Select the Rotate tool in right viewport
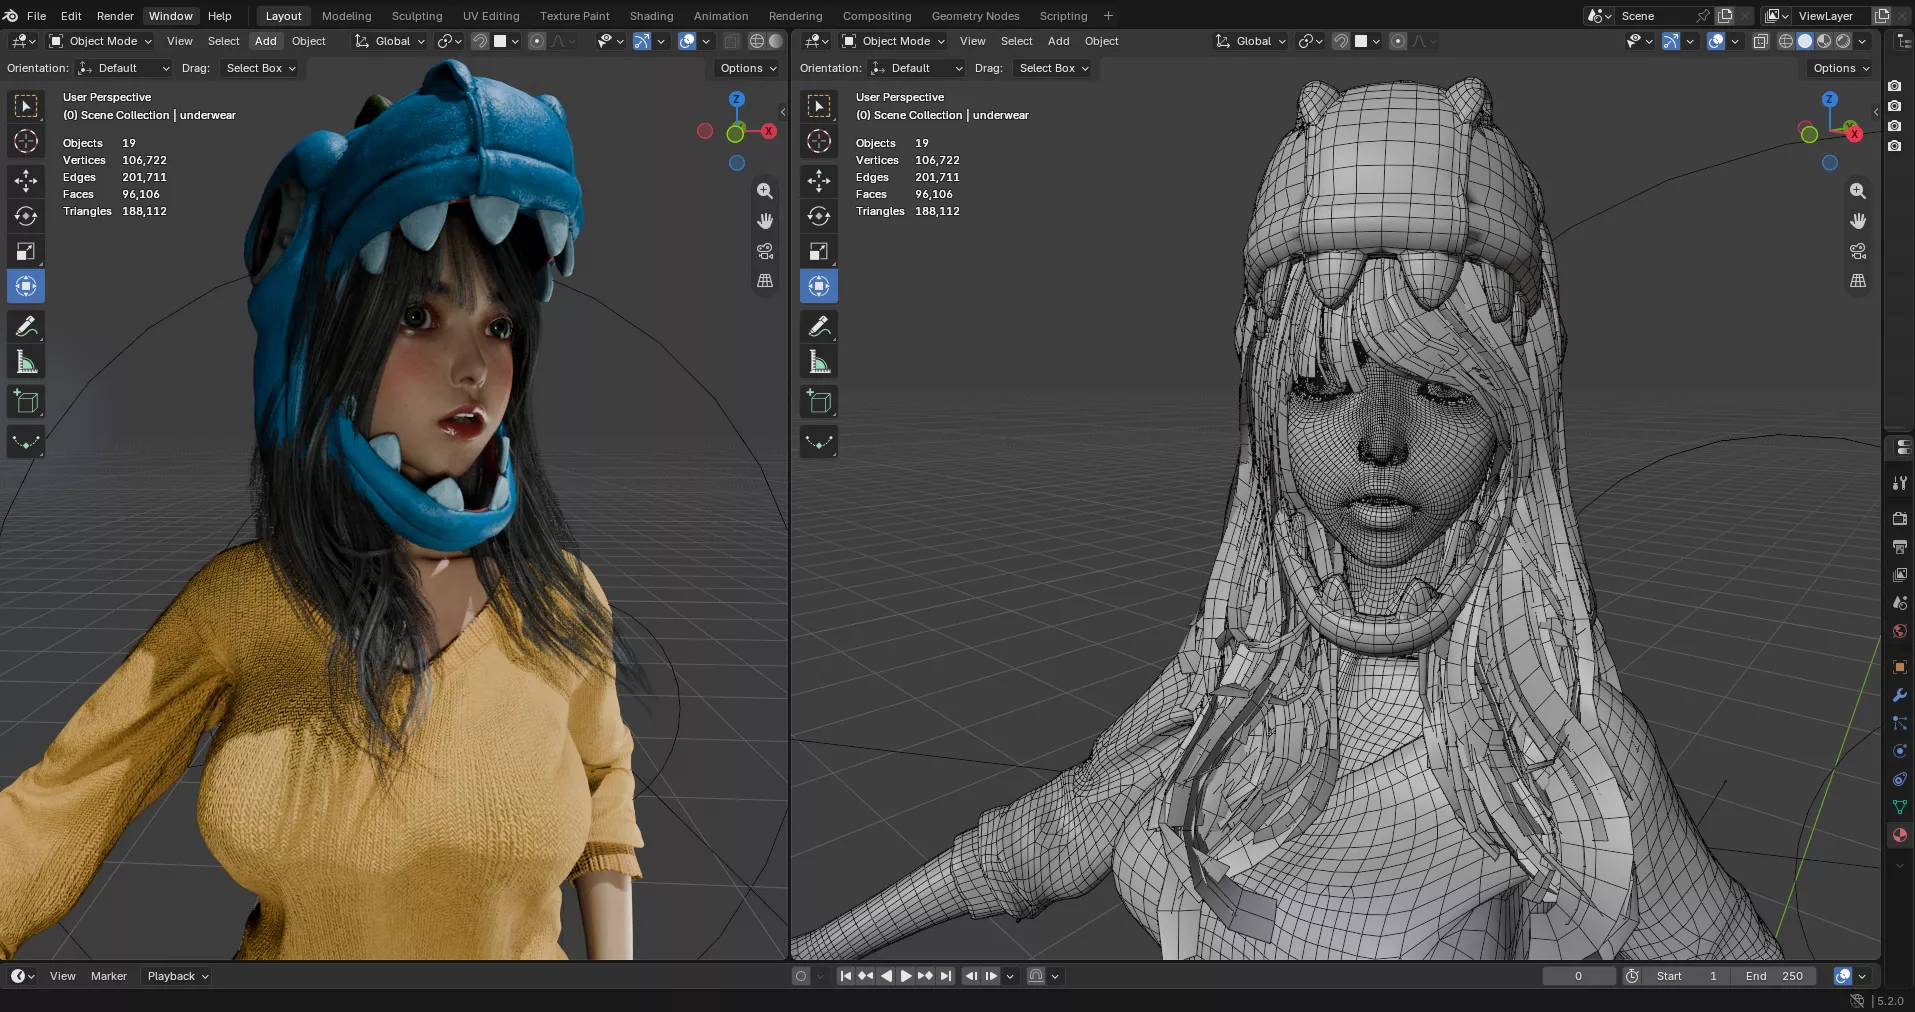The image size is (1915, 1012). 819,216
